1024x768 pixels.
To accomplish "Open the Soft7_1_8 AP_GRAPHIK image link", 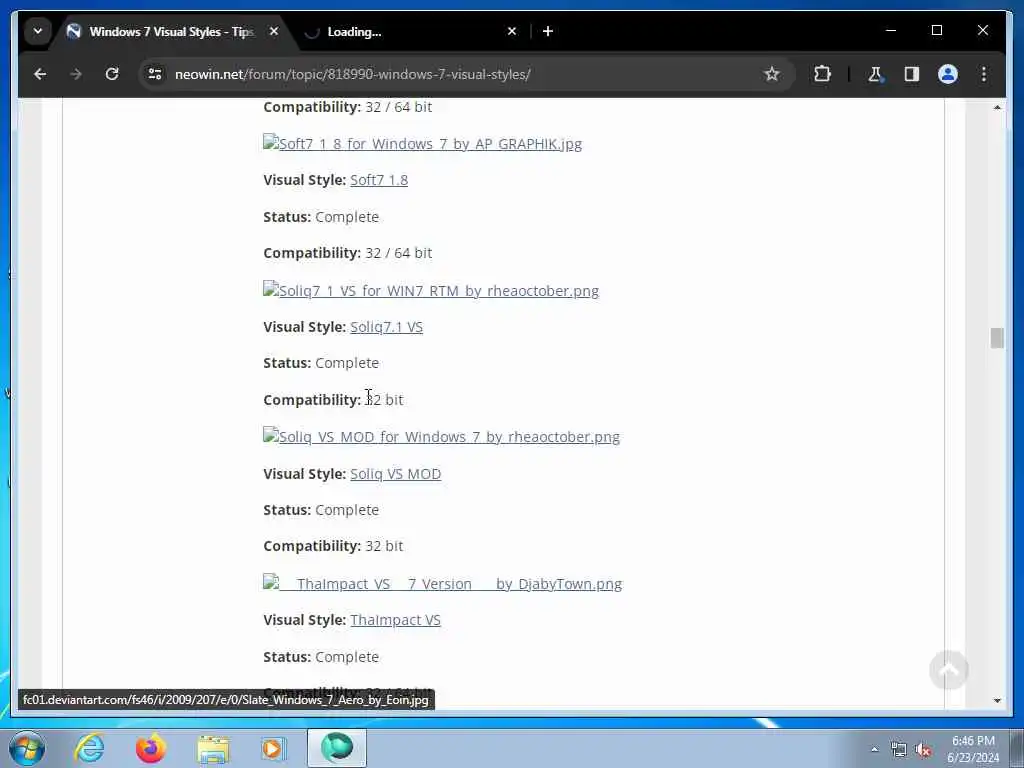I will click(x=423, y=143).
